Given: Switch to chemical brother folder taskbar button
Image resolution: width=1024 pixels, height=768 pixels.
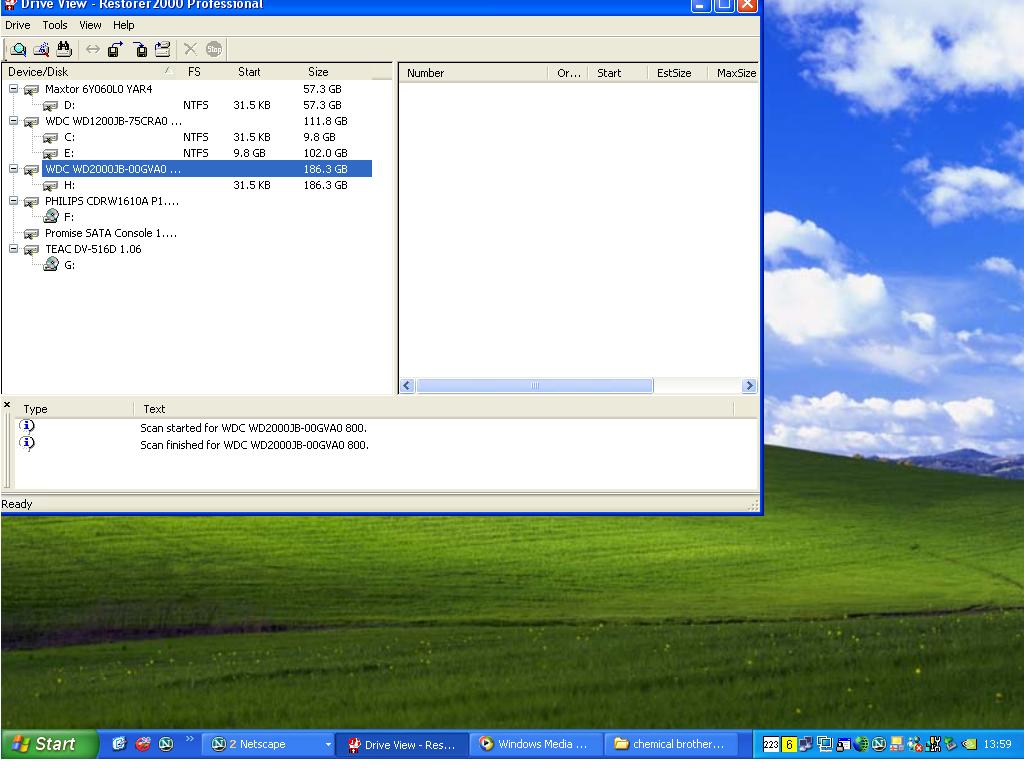Looking at the screenshot, I should coord(671,744).
